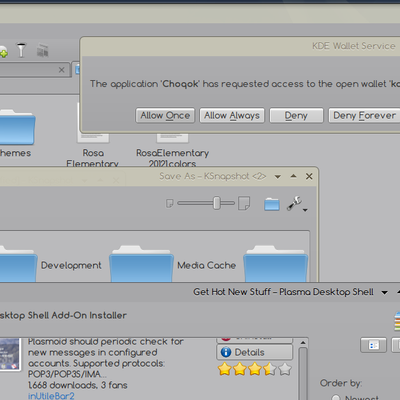Adjust the icon size zoom slider handle
This screenshot has width=400, height=400.
[217, 203]
